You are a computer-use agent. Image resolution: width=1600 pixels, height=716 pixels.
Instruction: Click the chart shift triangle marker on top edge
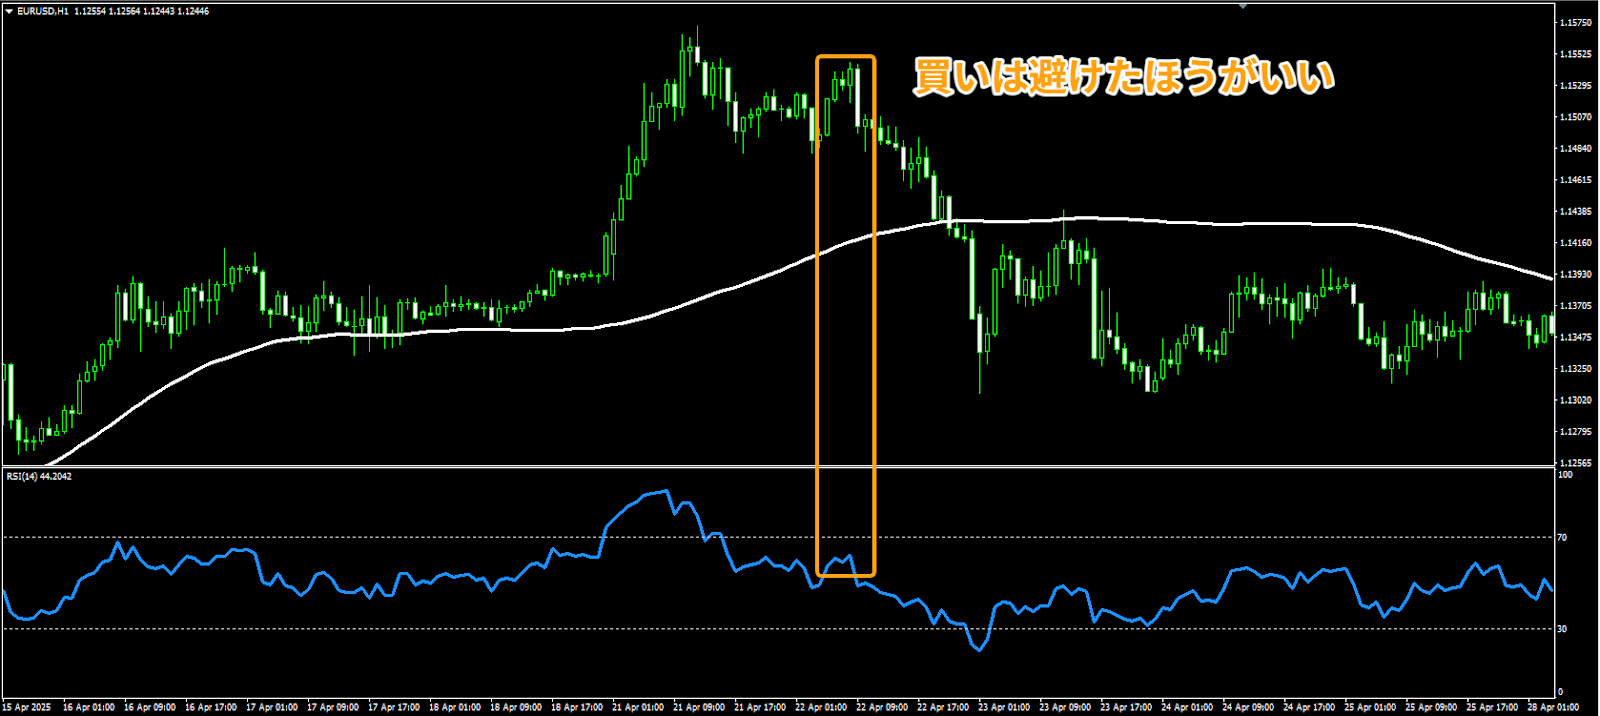1242,5
